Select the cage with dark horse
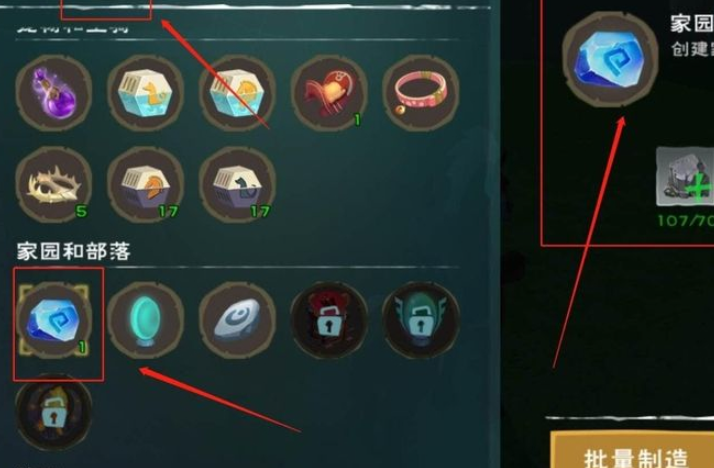 click(x=237, y=184)
